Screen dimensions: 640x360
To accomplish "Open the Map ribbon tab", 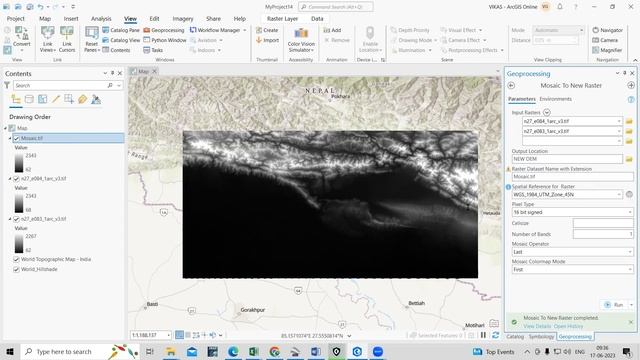I will coord(45,19).
